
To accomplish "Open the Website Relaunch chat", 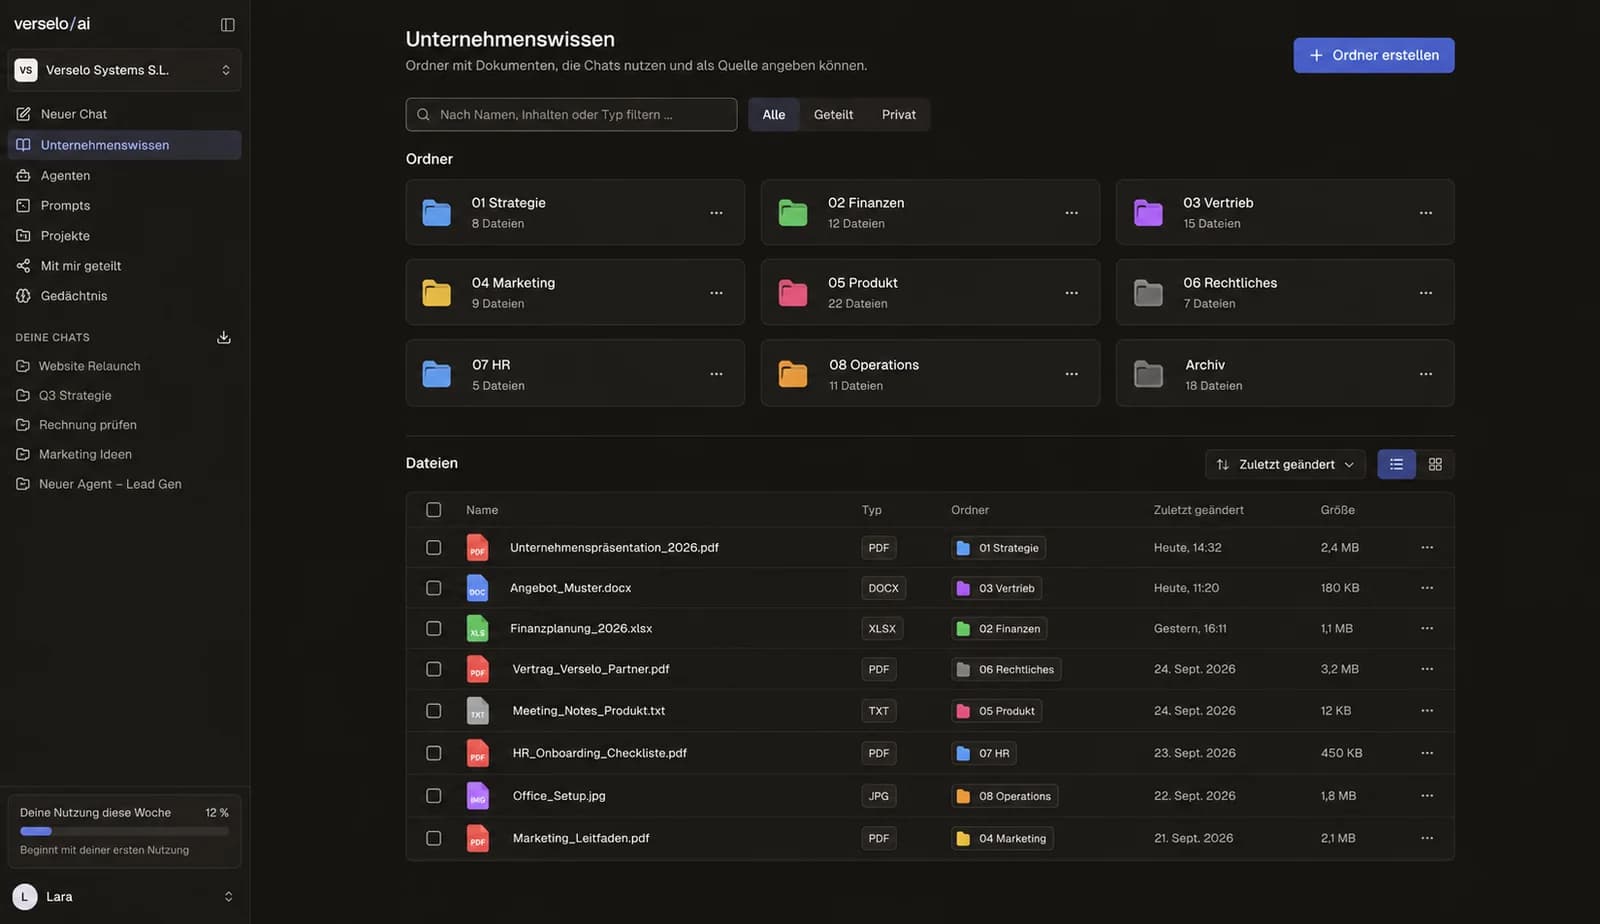I will (x=124, y=366).
